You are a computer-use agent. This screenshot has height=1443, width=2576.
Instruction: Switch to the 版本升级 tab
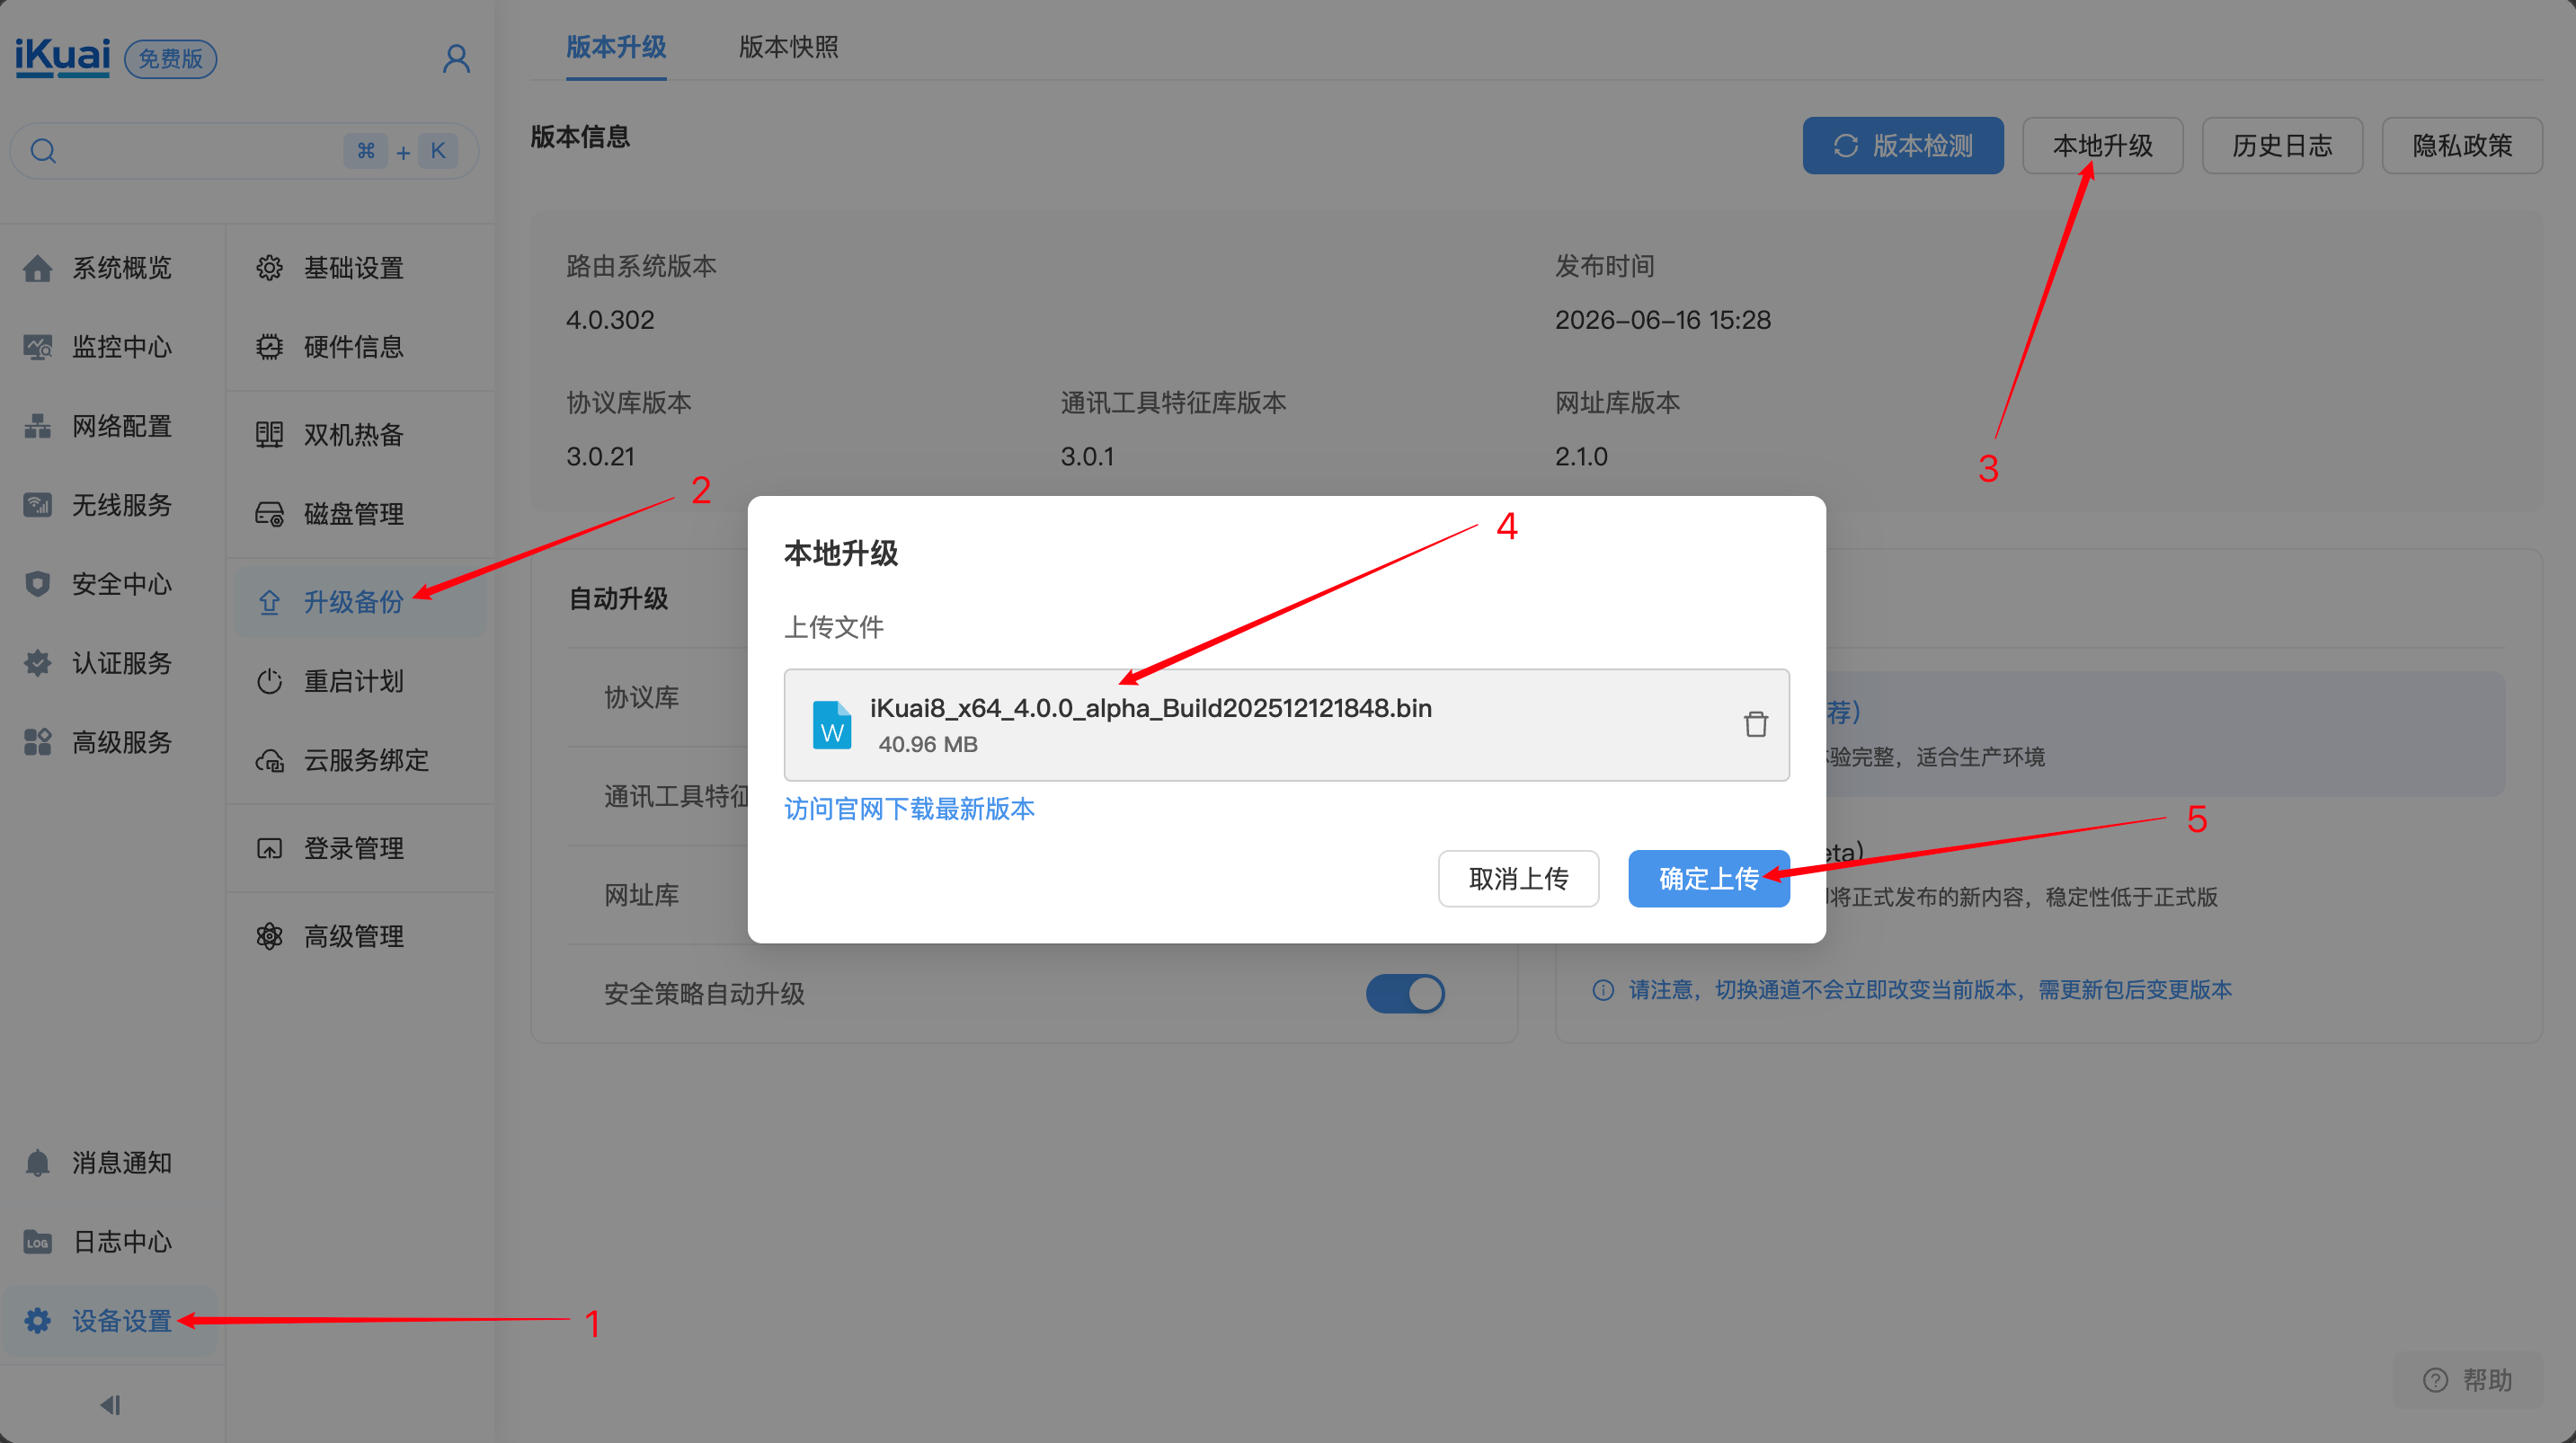[616, 47]
